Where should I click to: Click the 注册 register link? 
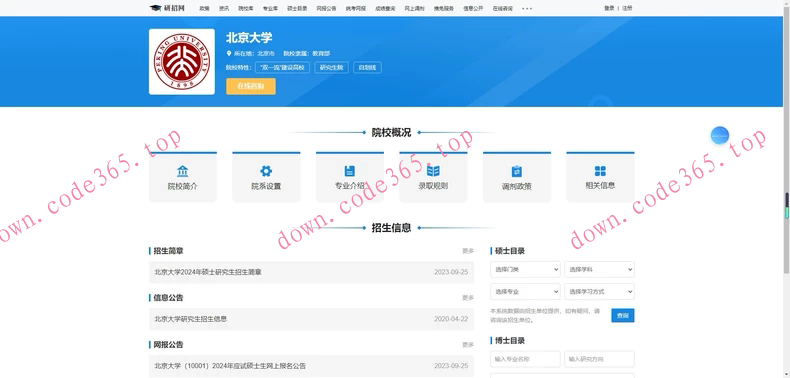point(627,8)
